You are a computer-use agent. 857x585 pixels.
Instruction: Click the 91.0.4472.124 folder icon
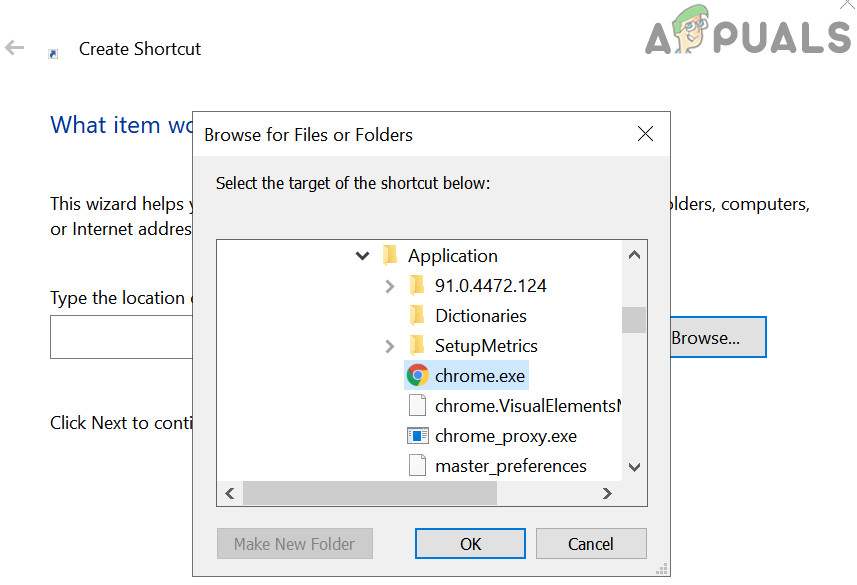pos(417,286)
